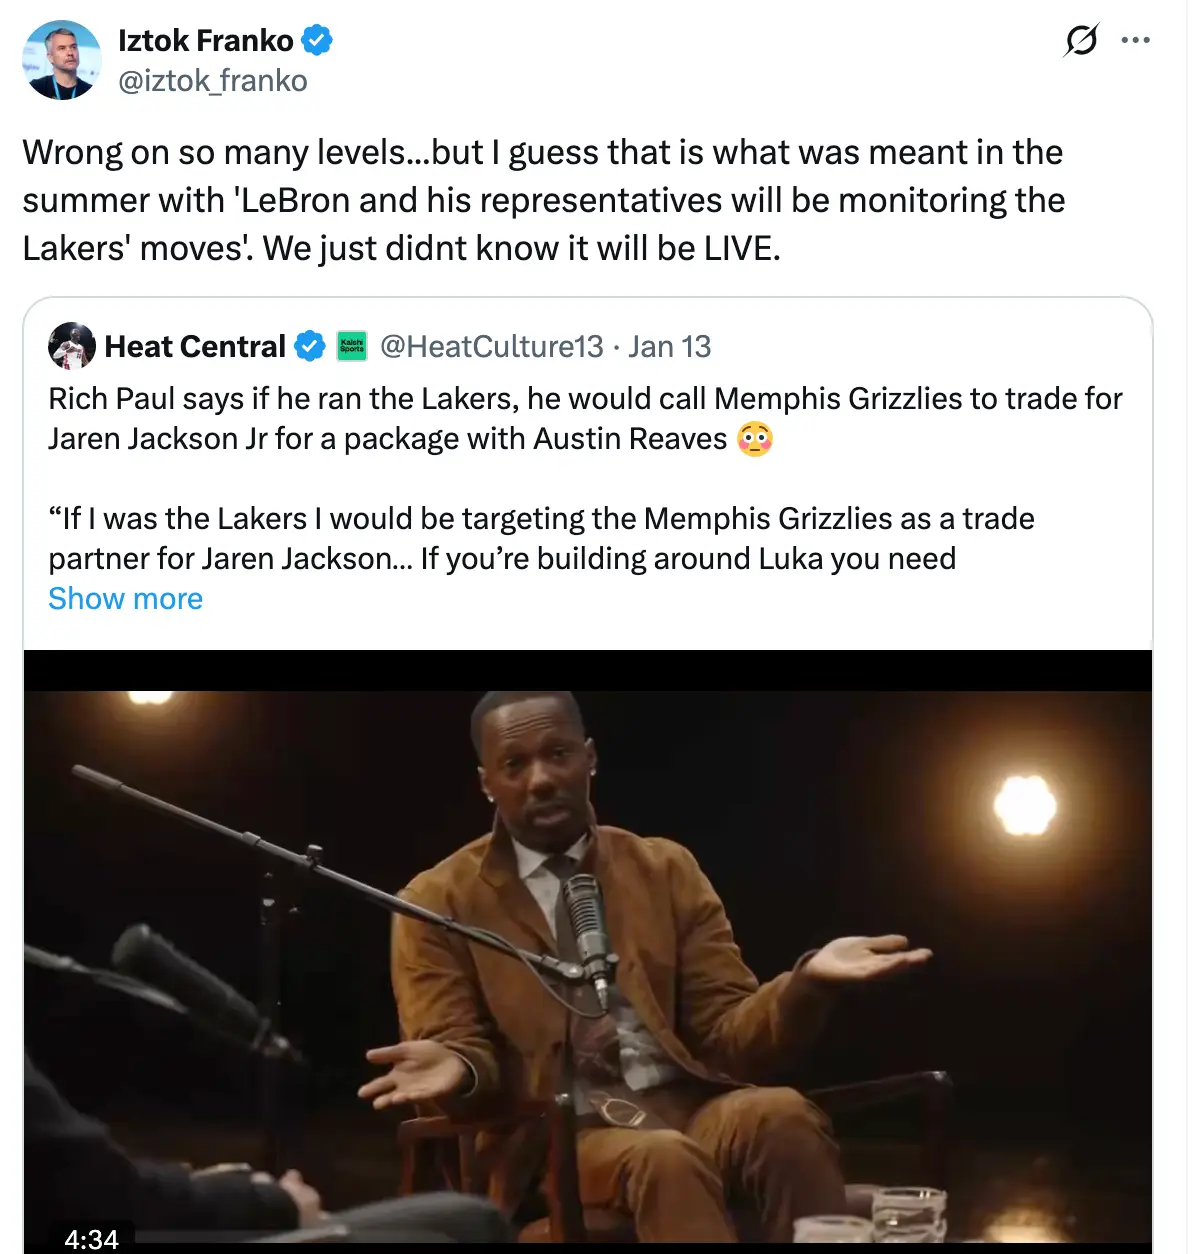This screenshot has height=1254, width=1196.
Task: Click the flushed face emoji after 'Austin Reaves'
Action: 755,440
